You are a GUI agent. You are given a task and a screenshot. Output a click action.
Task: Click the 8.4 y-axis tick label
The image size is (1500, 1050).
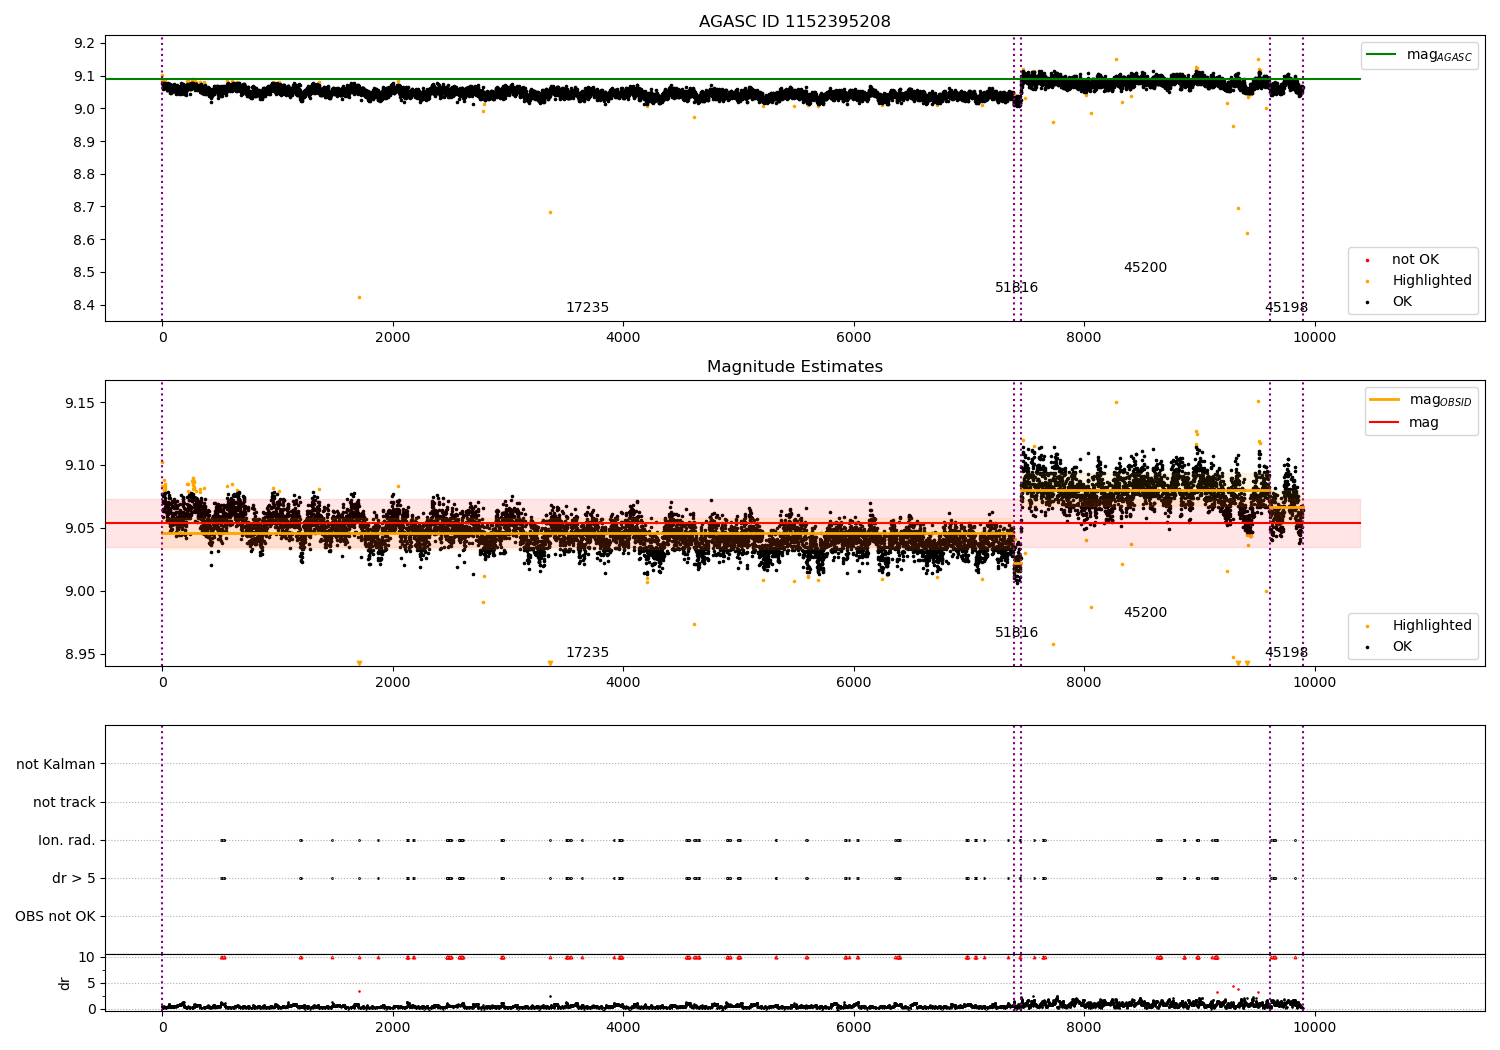click(85, 306)
